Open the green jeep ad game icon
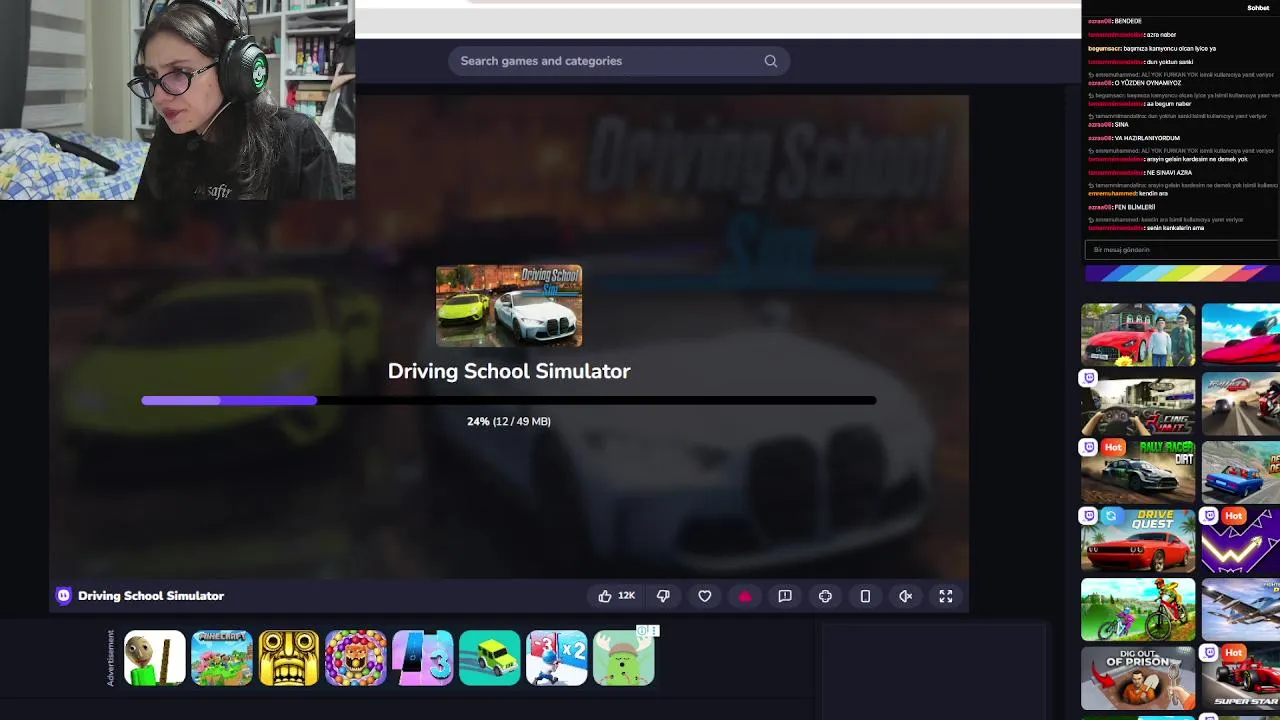1280x720 pixels. coord(490,658)
